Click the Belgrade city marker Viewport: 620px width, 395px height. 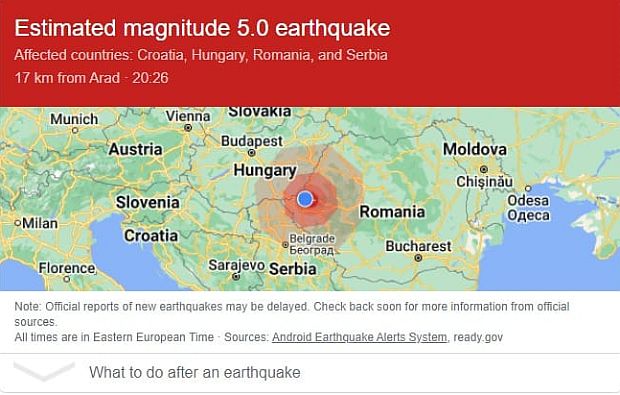tap(285, 245)
